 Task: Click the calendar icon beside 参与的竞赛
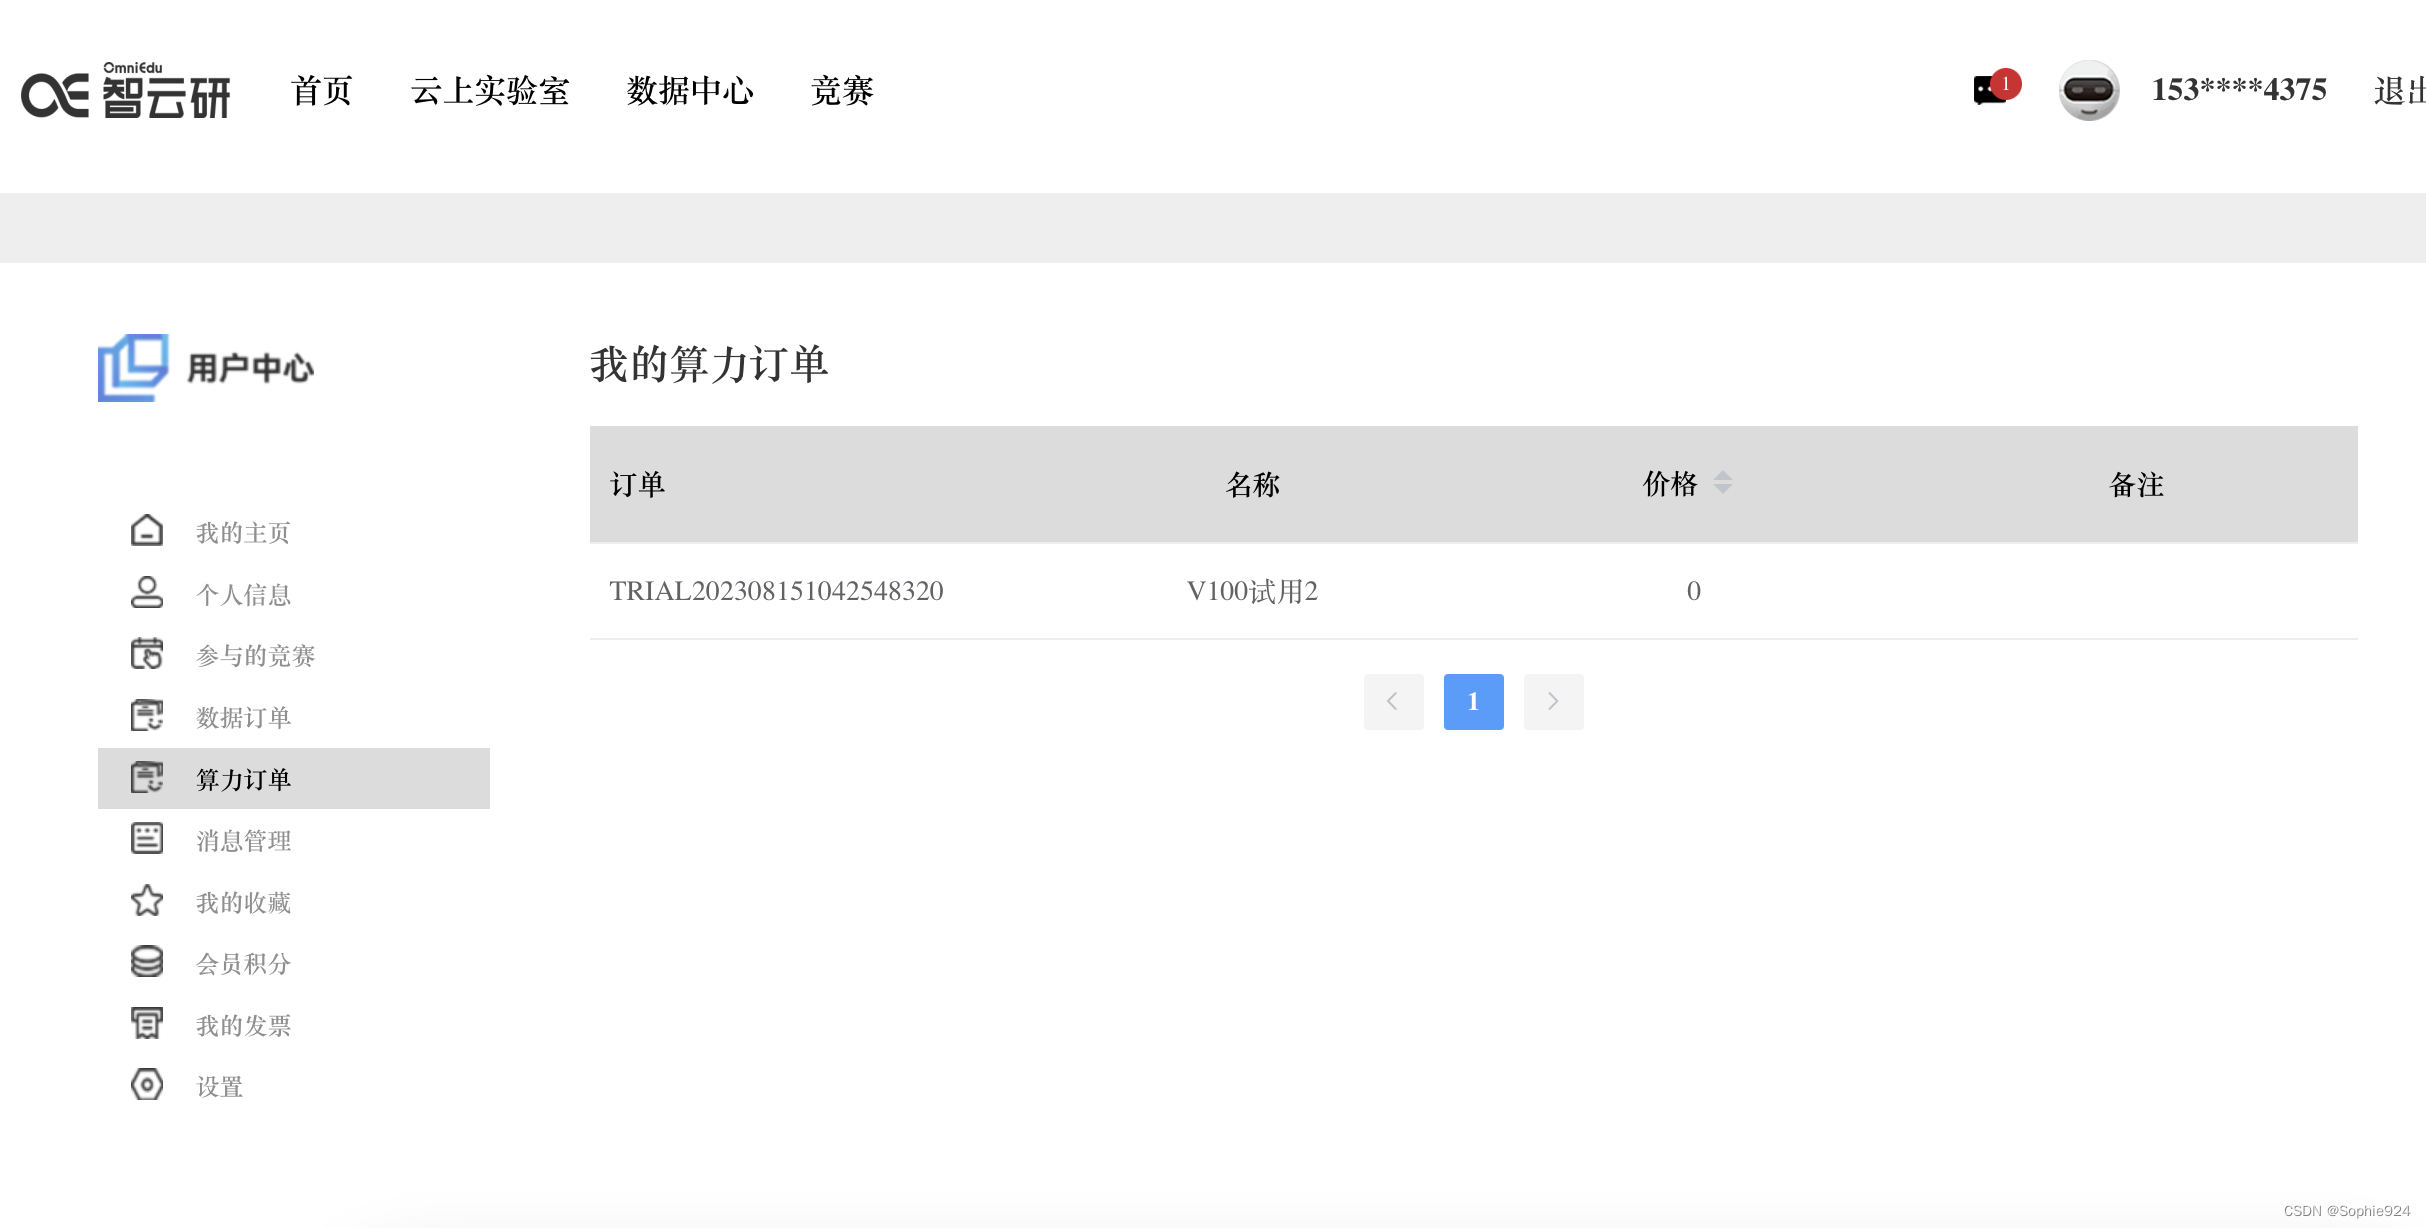(x=147, y=655)
